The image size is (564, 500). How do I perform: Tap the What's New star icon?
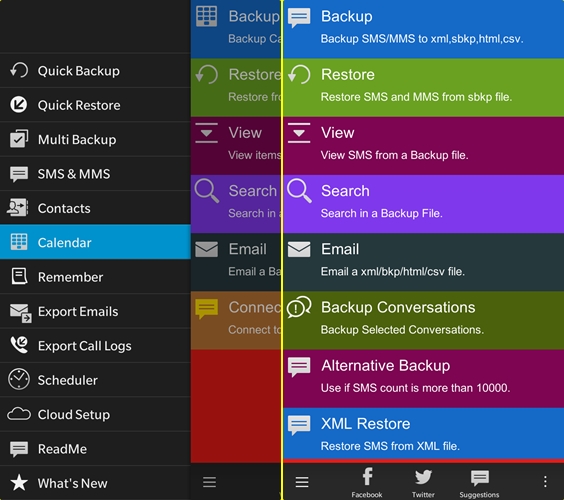pos(19,482)
